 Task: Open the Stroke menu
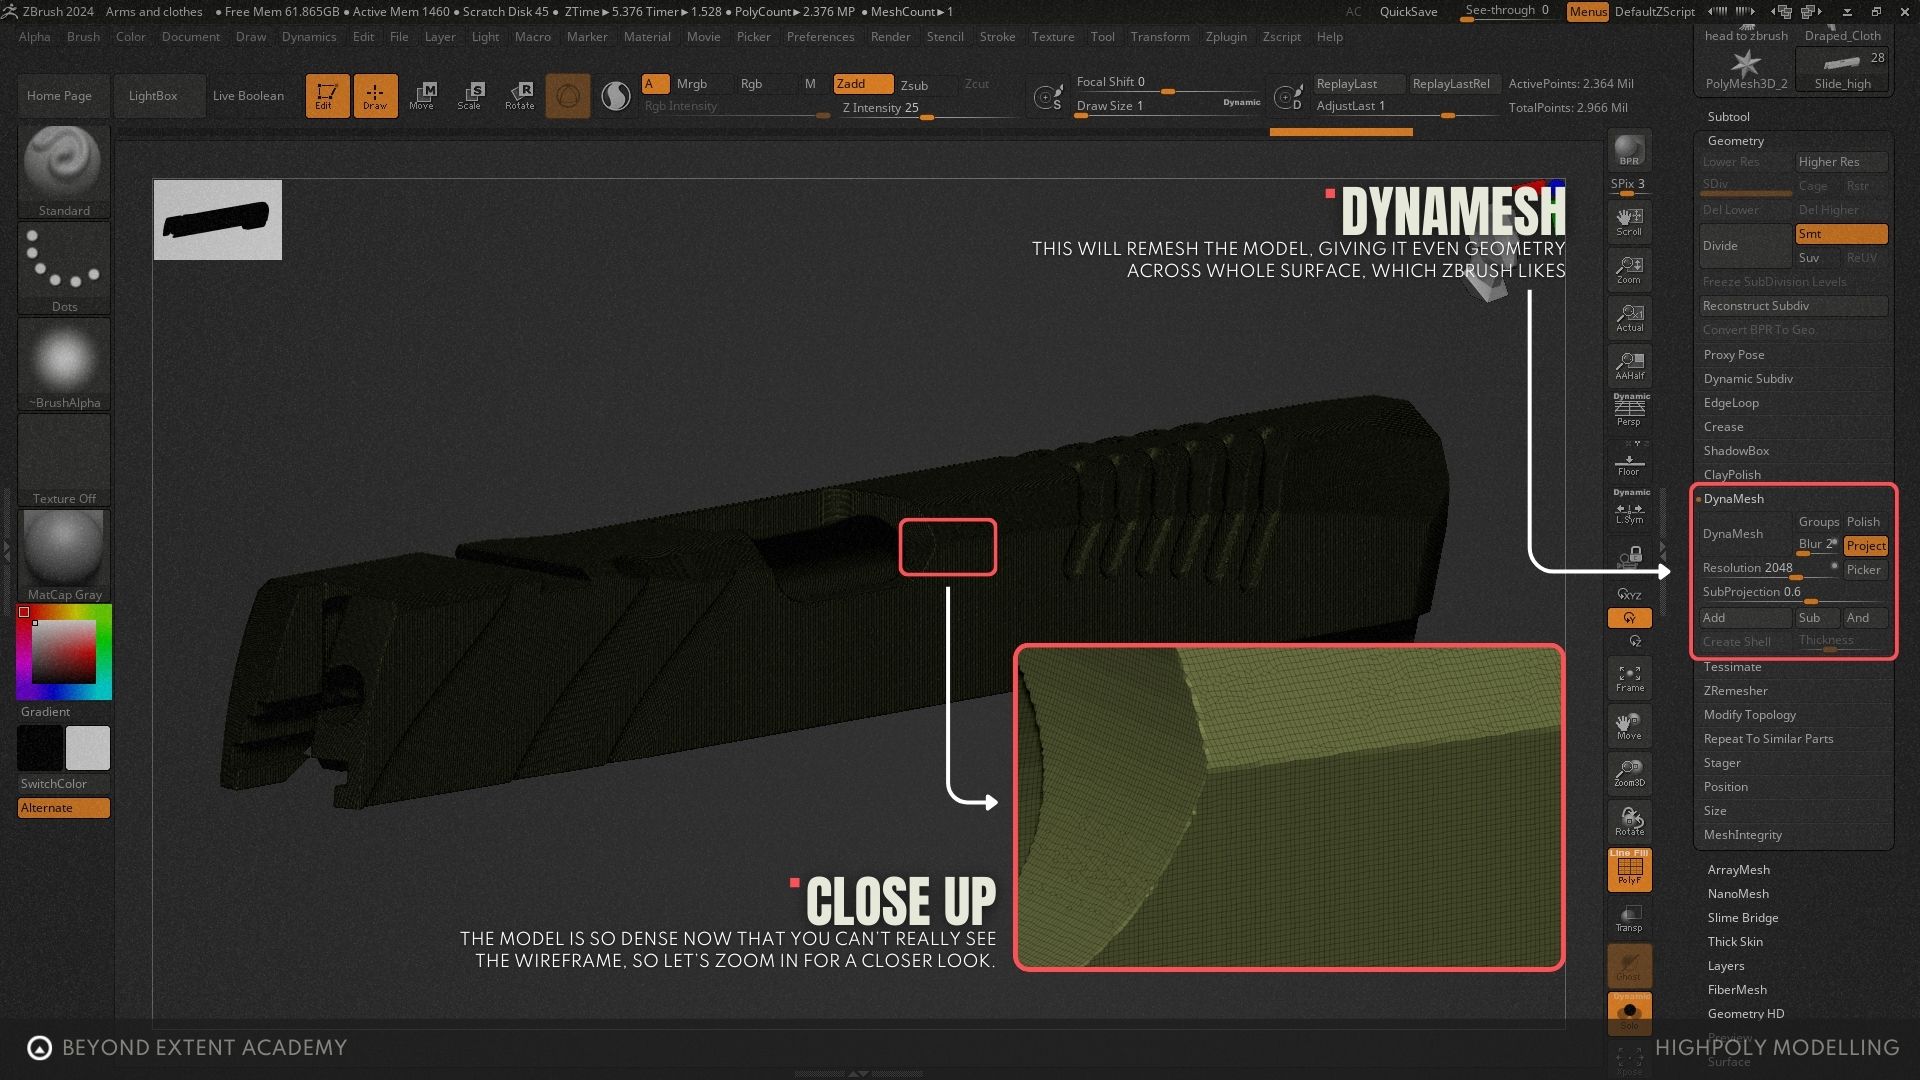coord(996,37)
